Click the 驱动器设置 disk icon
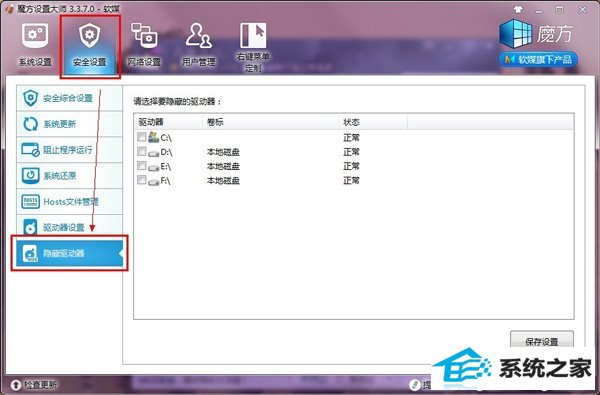The height and width of the screenshot is (395, 600). [x=30, y=227]
